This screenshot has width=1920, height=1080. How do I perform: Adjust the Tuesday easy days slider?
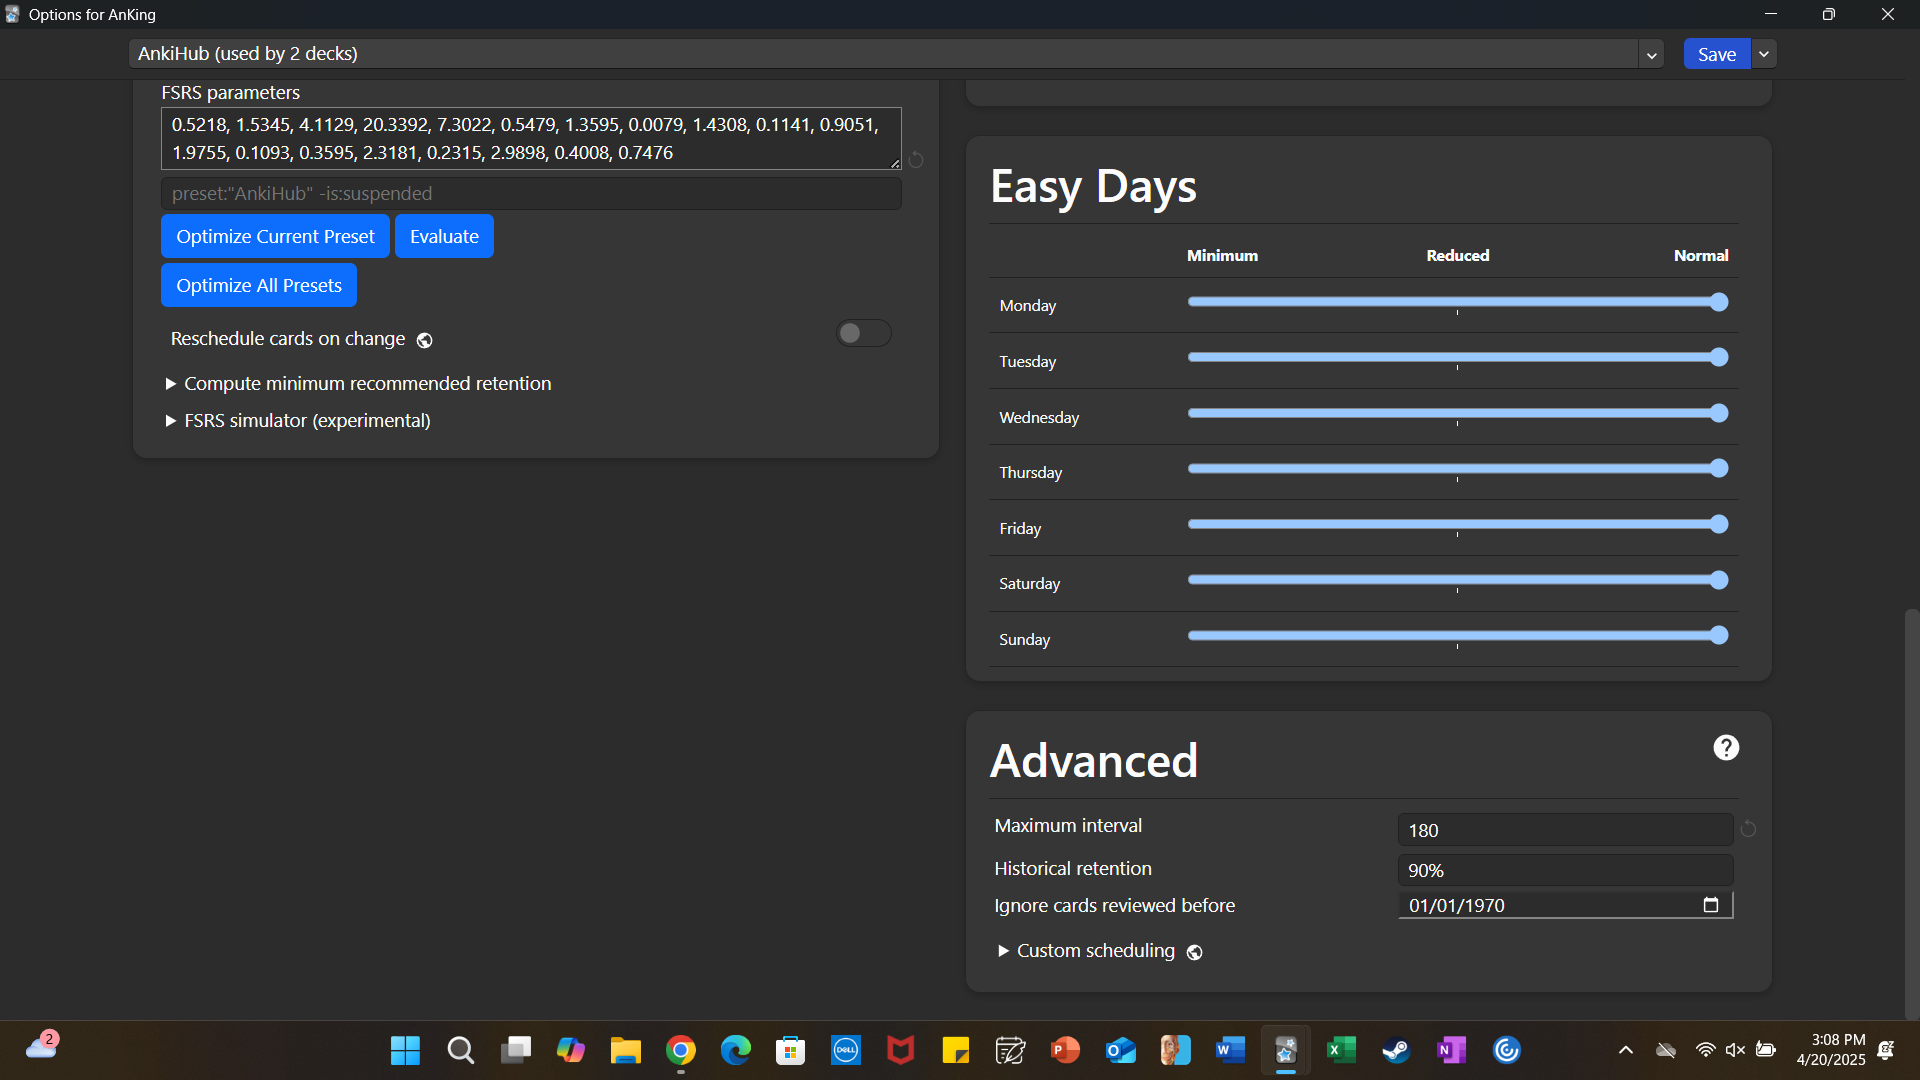coord(1458,357)
